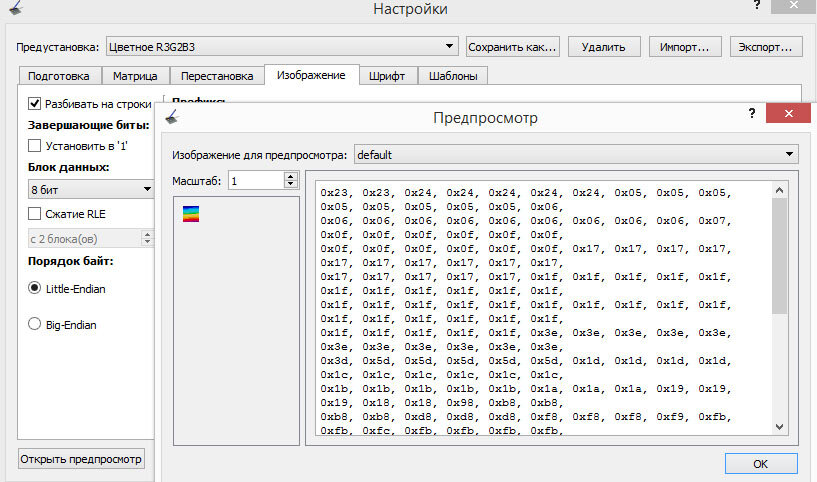Screen dimensions: 817x482
Task: Click the rainbow preview image thumbnail
Action: point(191,214)
